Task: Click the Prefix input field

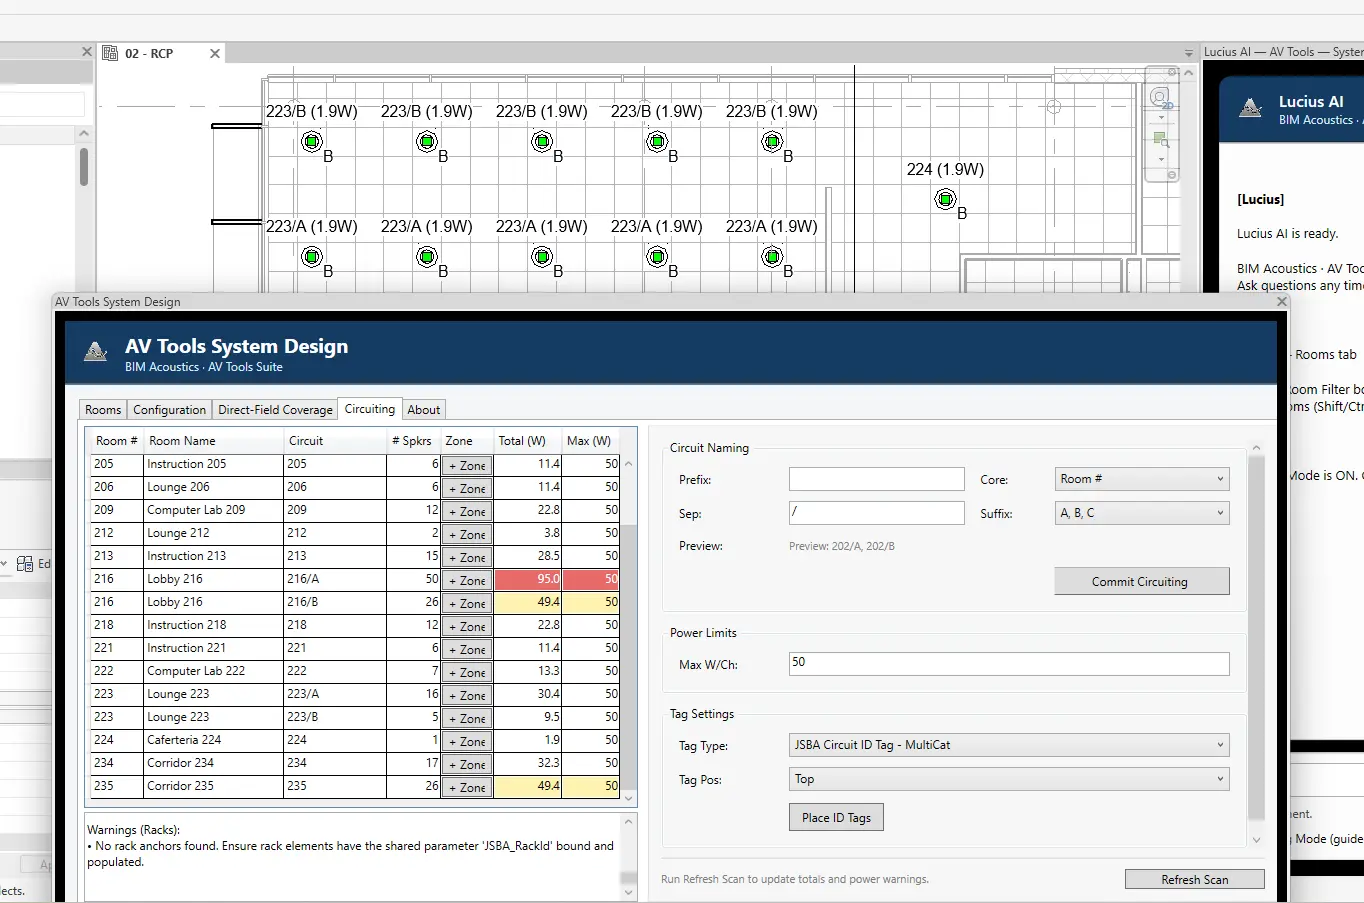Action: [x=877, y=479]
